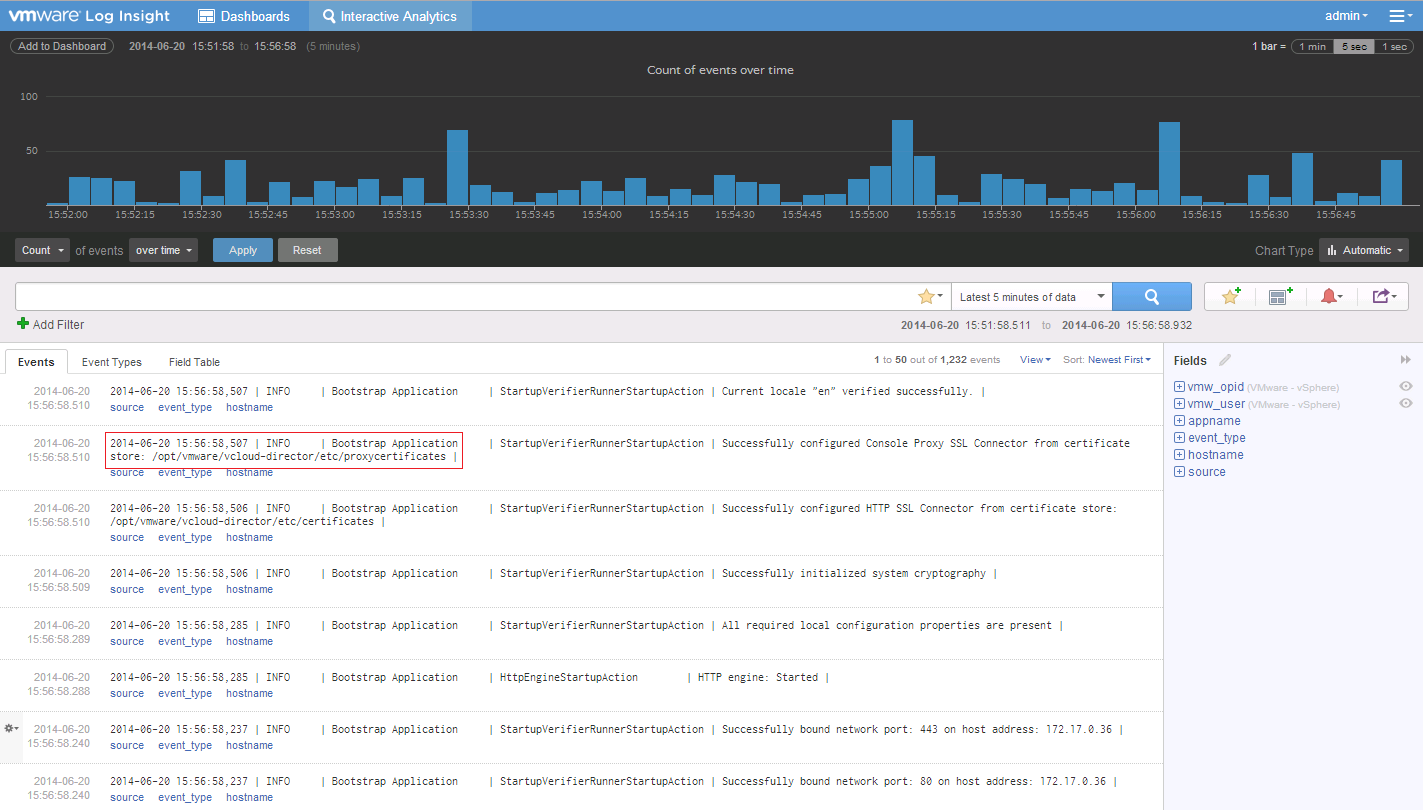
Task: Edit fields with the pencil icon
Action: point(1225,360)
